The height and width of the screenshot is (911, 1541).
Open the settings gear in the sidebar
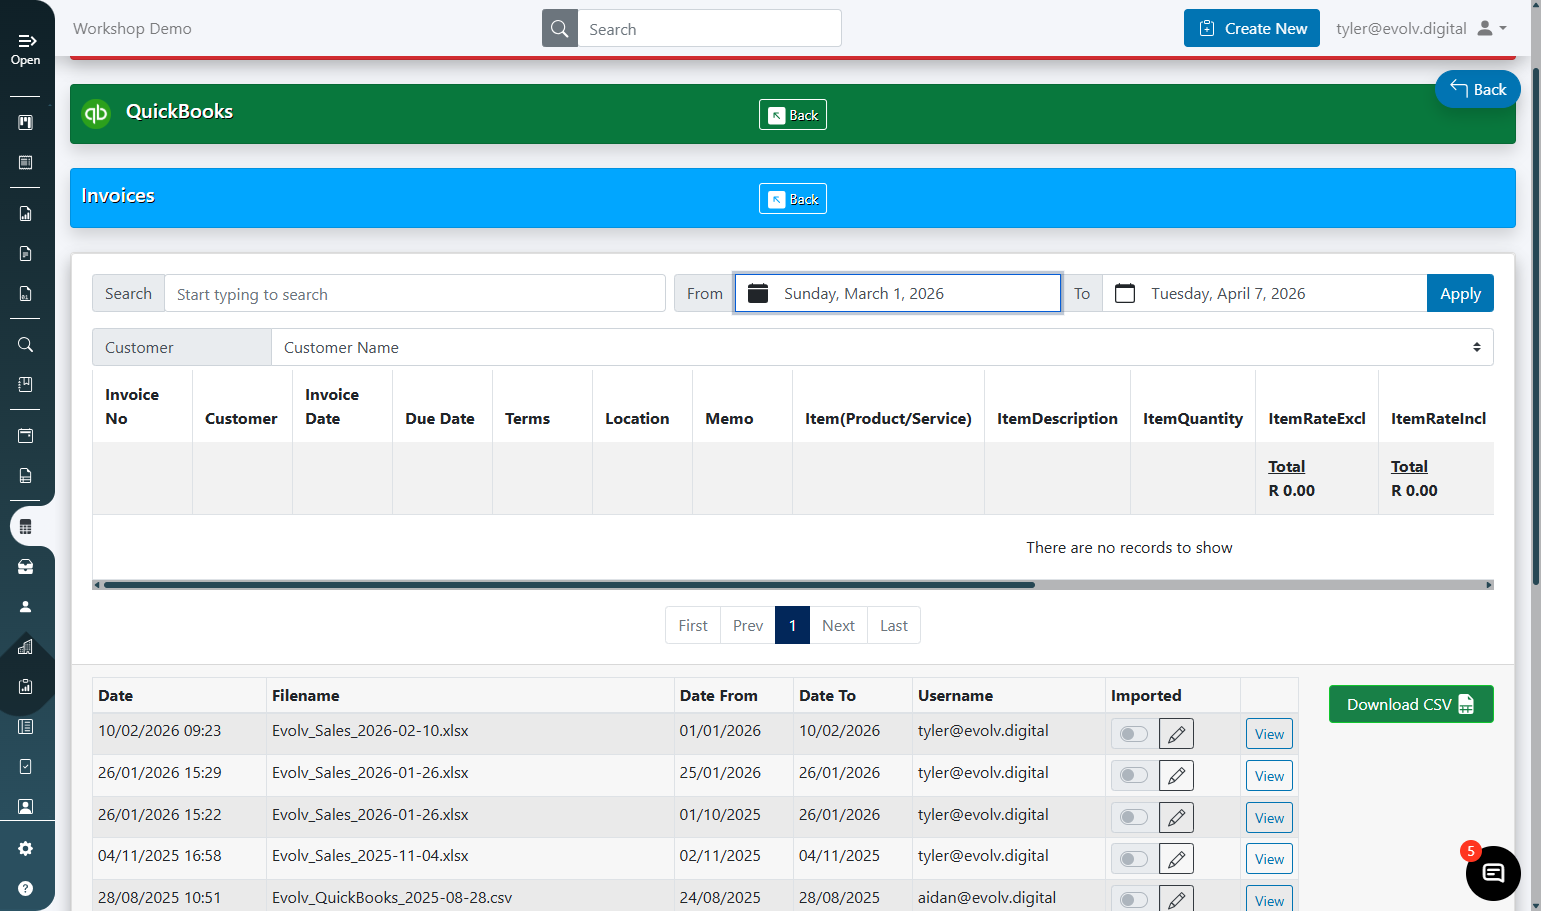coord(26,848)
